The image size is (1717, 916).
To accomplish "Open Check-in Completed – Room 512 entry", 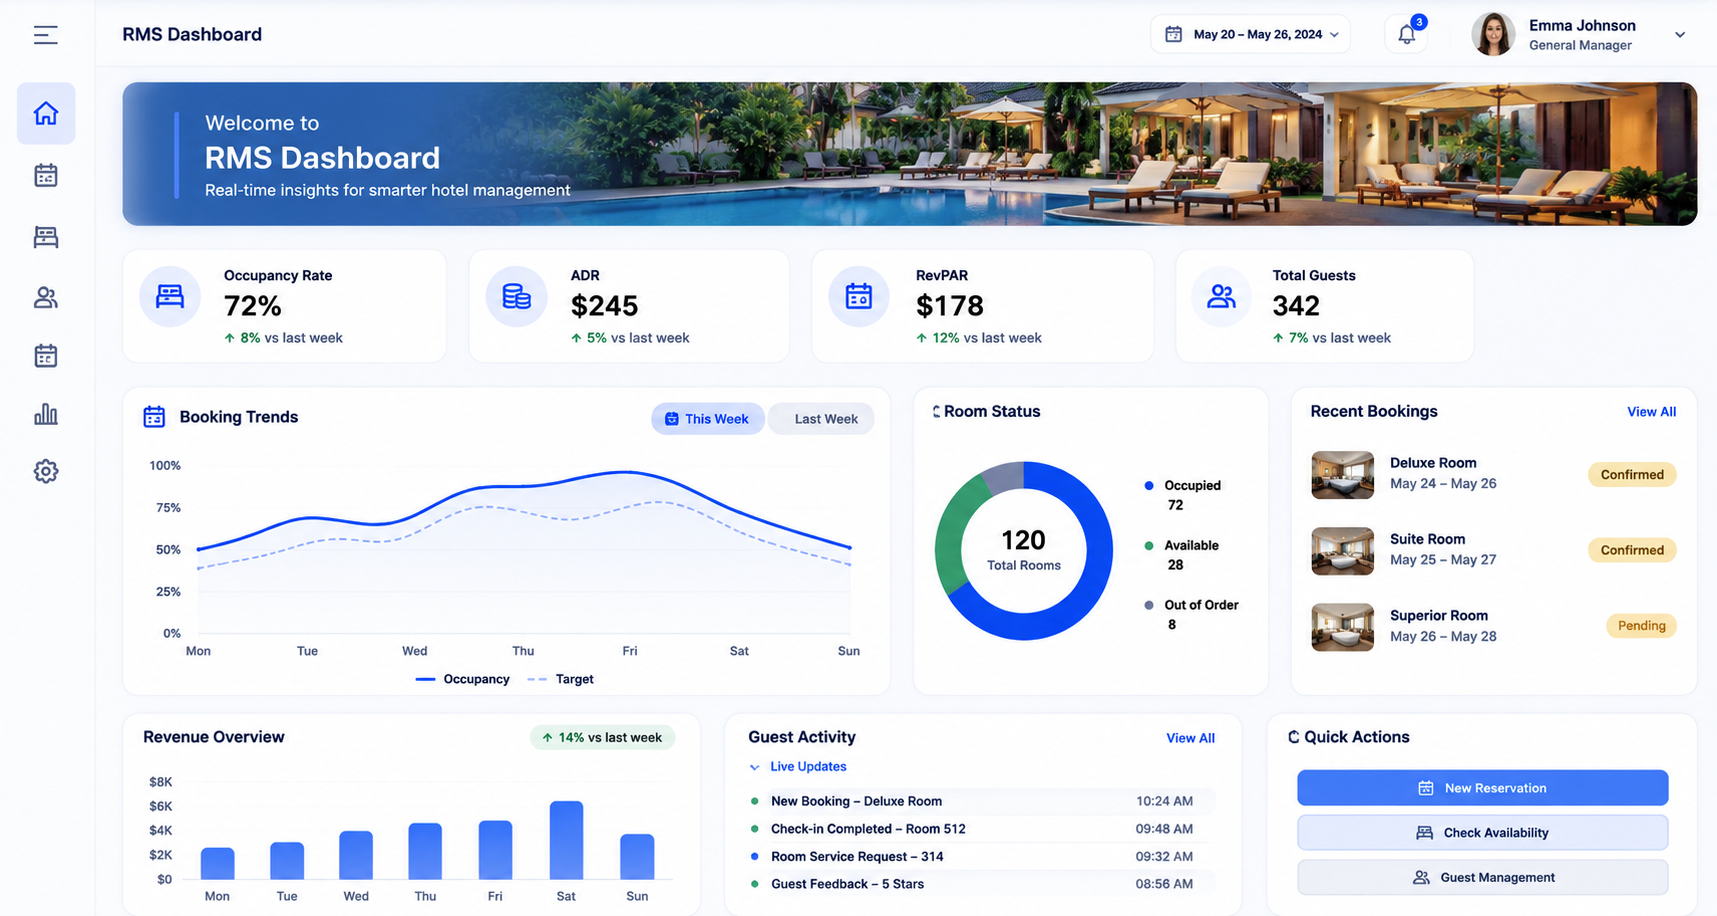I will click(980, 829).
